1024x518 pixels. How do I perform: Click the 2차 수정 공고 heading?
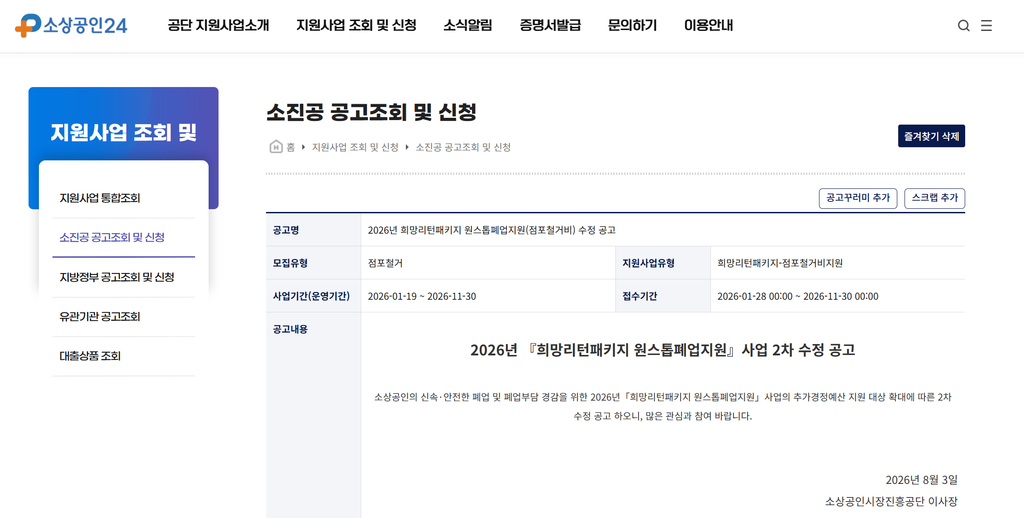(662, 350)
